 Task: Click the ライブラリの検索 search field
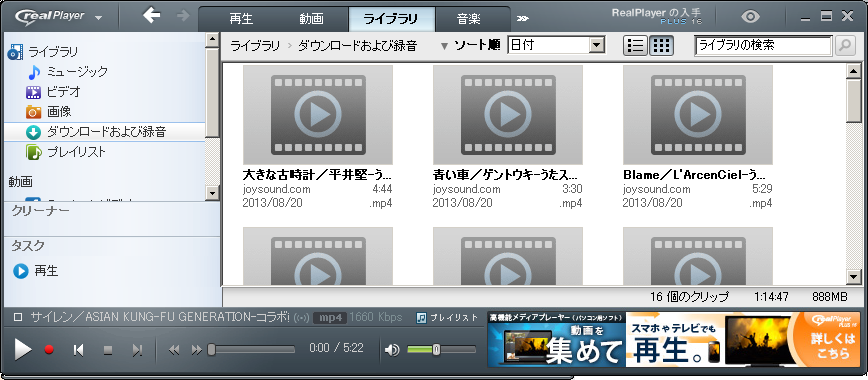(763, 46)
